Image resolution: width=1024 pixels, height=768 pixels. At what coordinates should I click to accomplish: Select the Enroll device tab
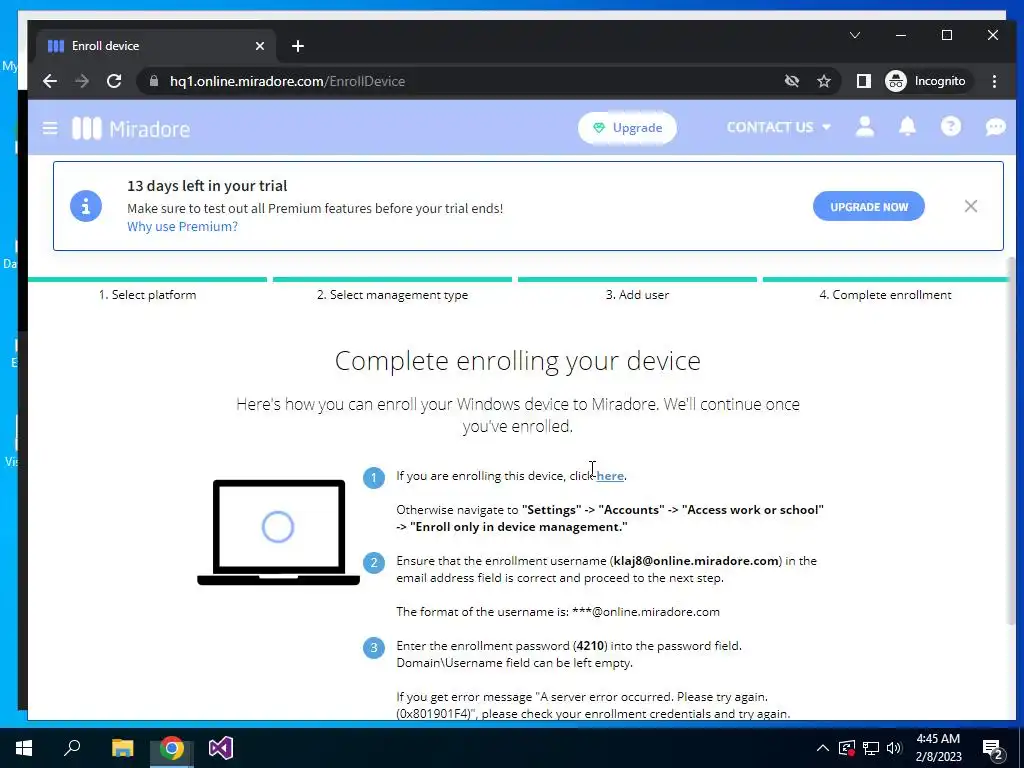pyautogui.click(x=157, y=46)
